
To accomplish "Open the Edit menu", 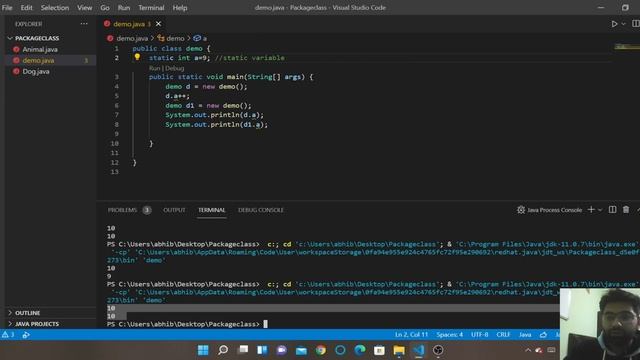I will point(27,8).
